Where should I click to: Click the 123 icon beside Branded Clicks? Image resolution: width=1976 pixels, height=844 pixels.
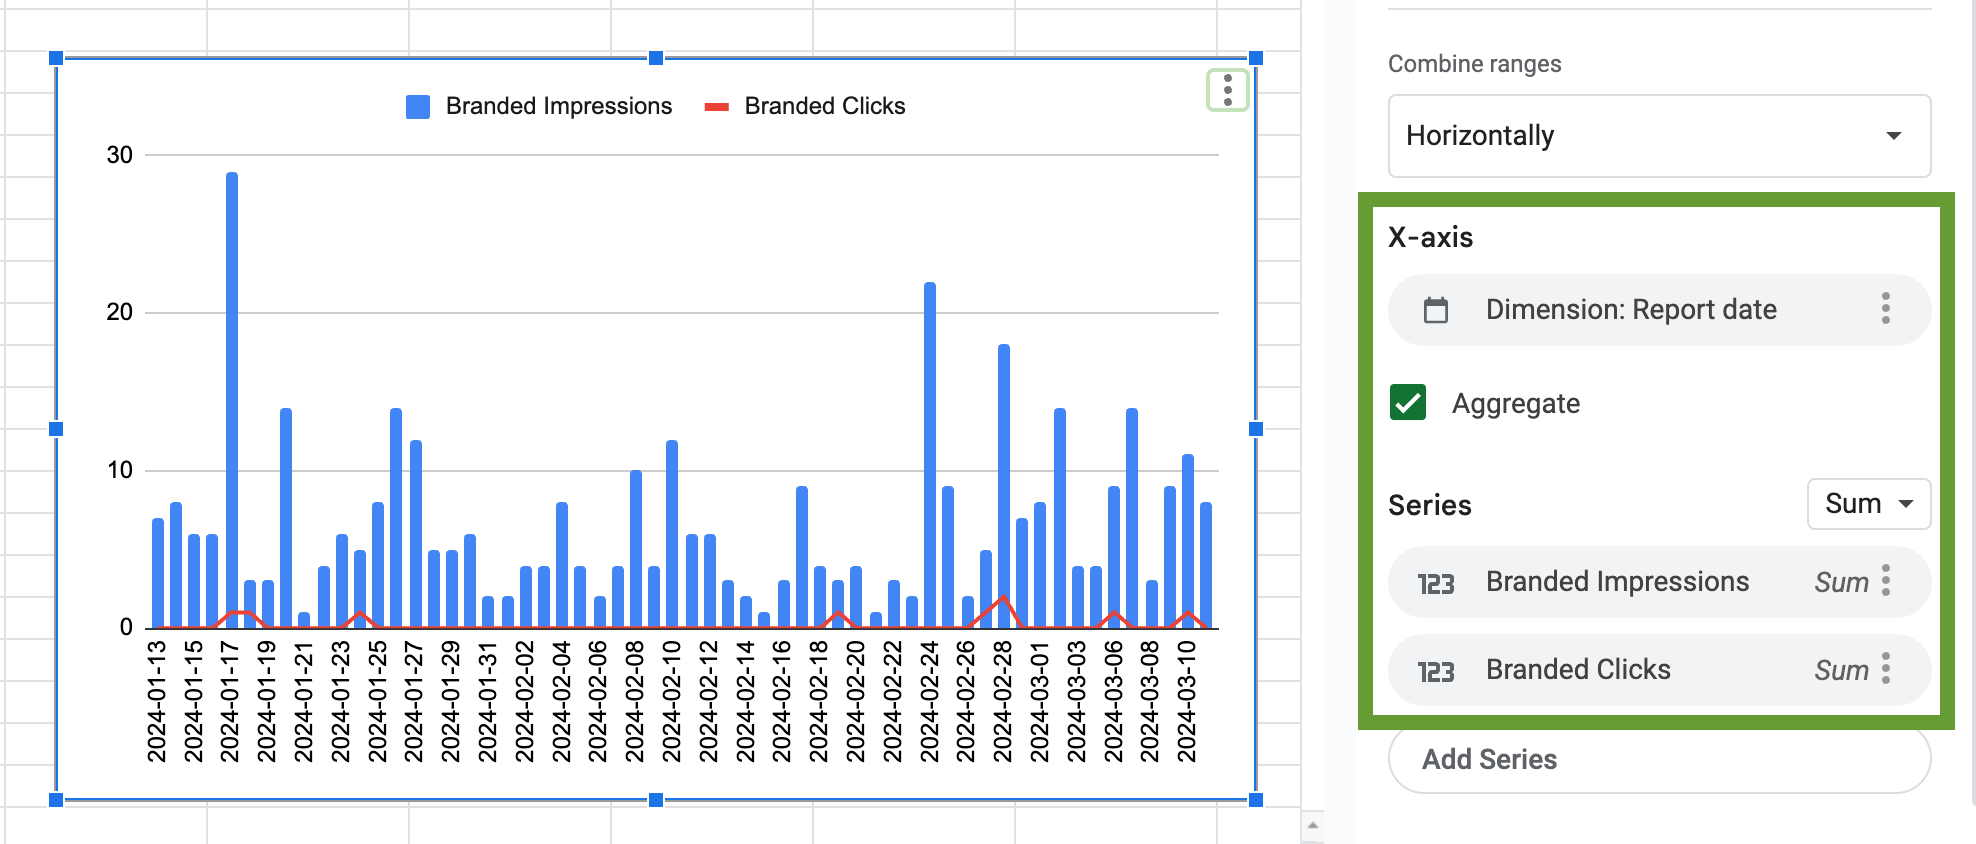pyautogui.click(x=1436, y=671)
